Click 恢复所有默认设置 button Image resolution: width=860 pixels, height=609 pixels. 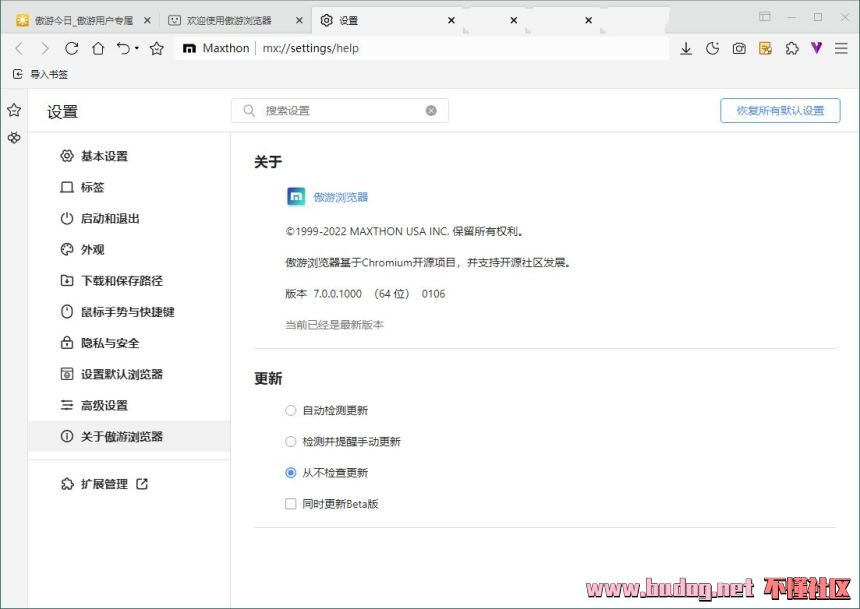tap(780, 111)
